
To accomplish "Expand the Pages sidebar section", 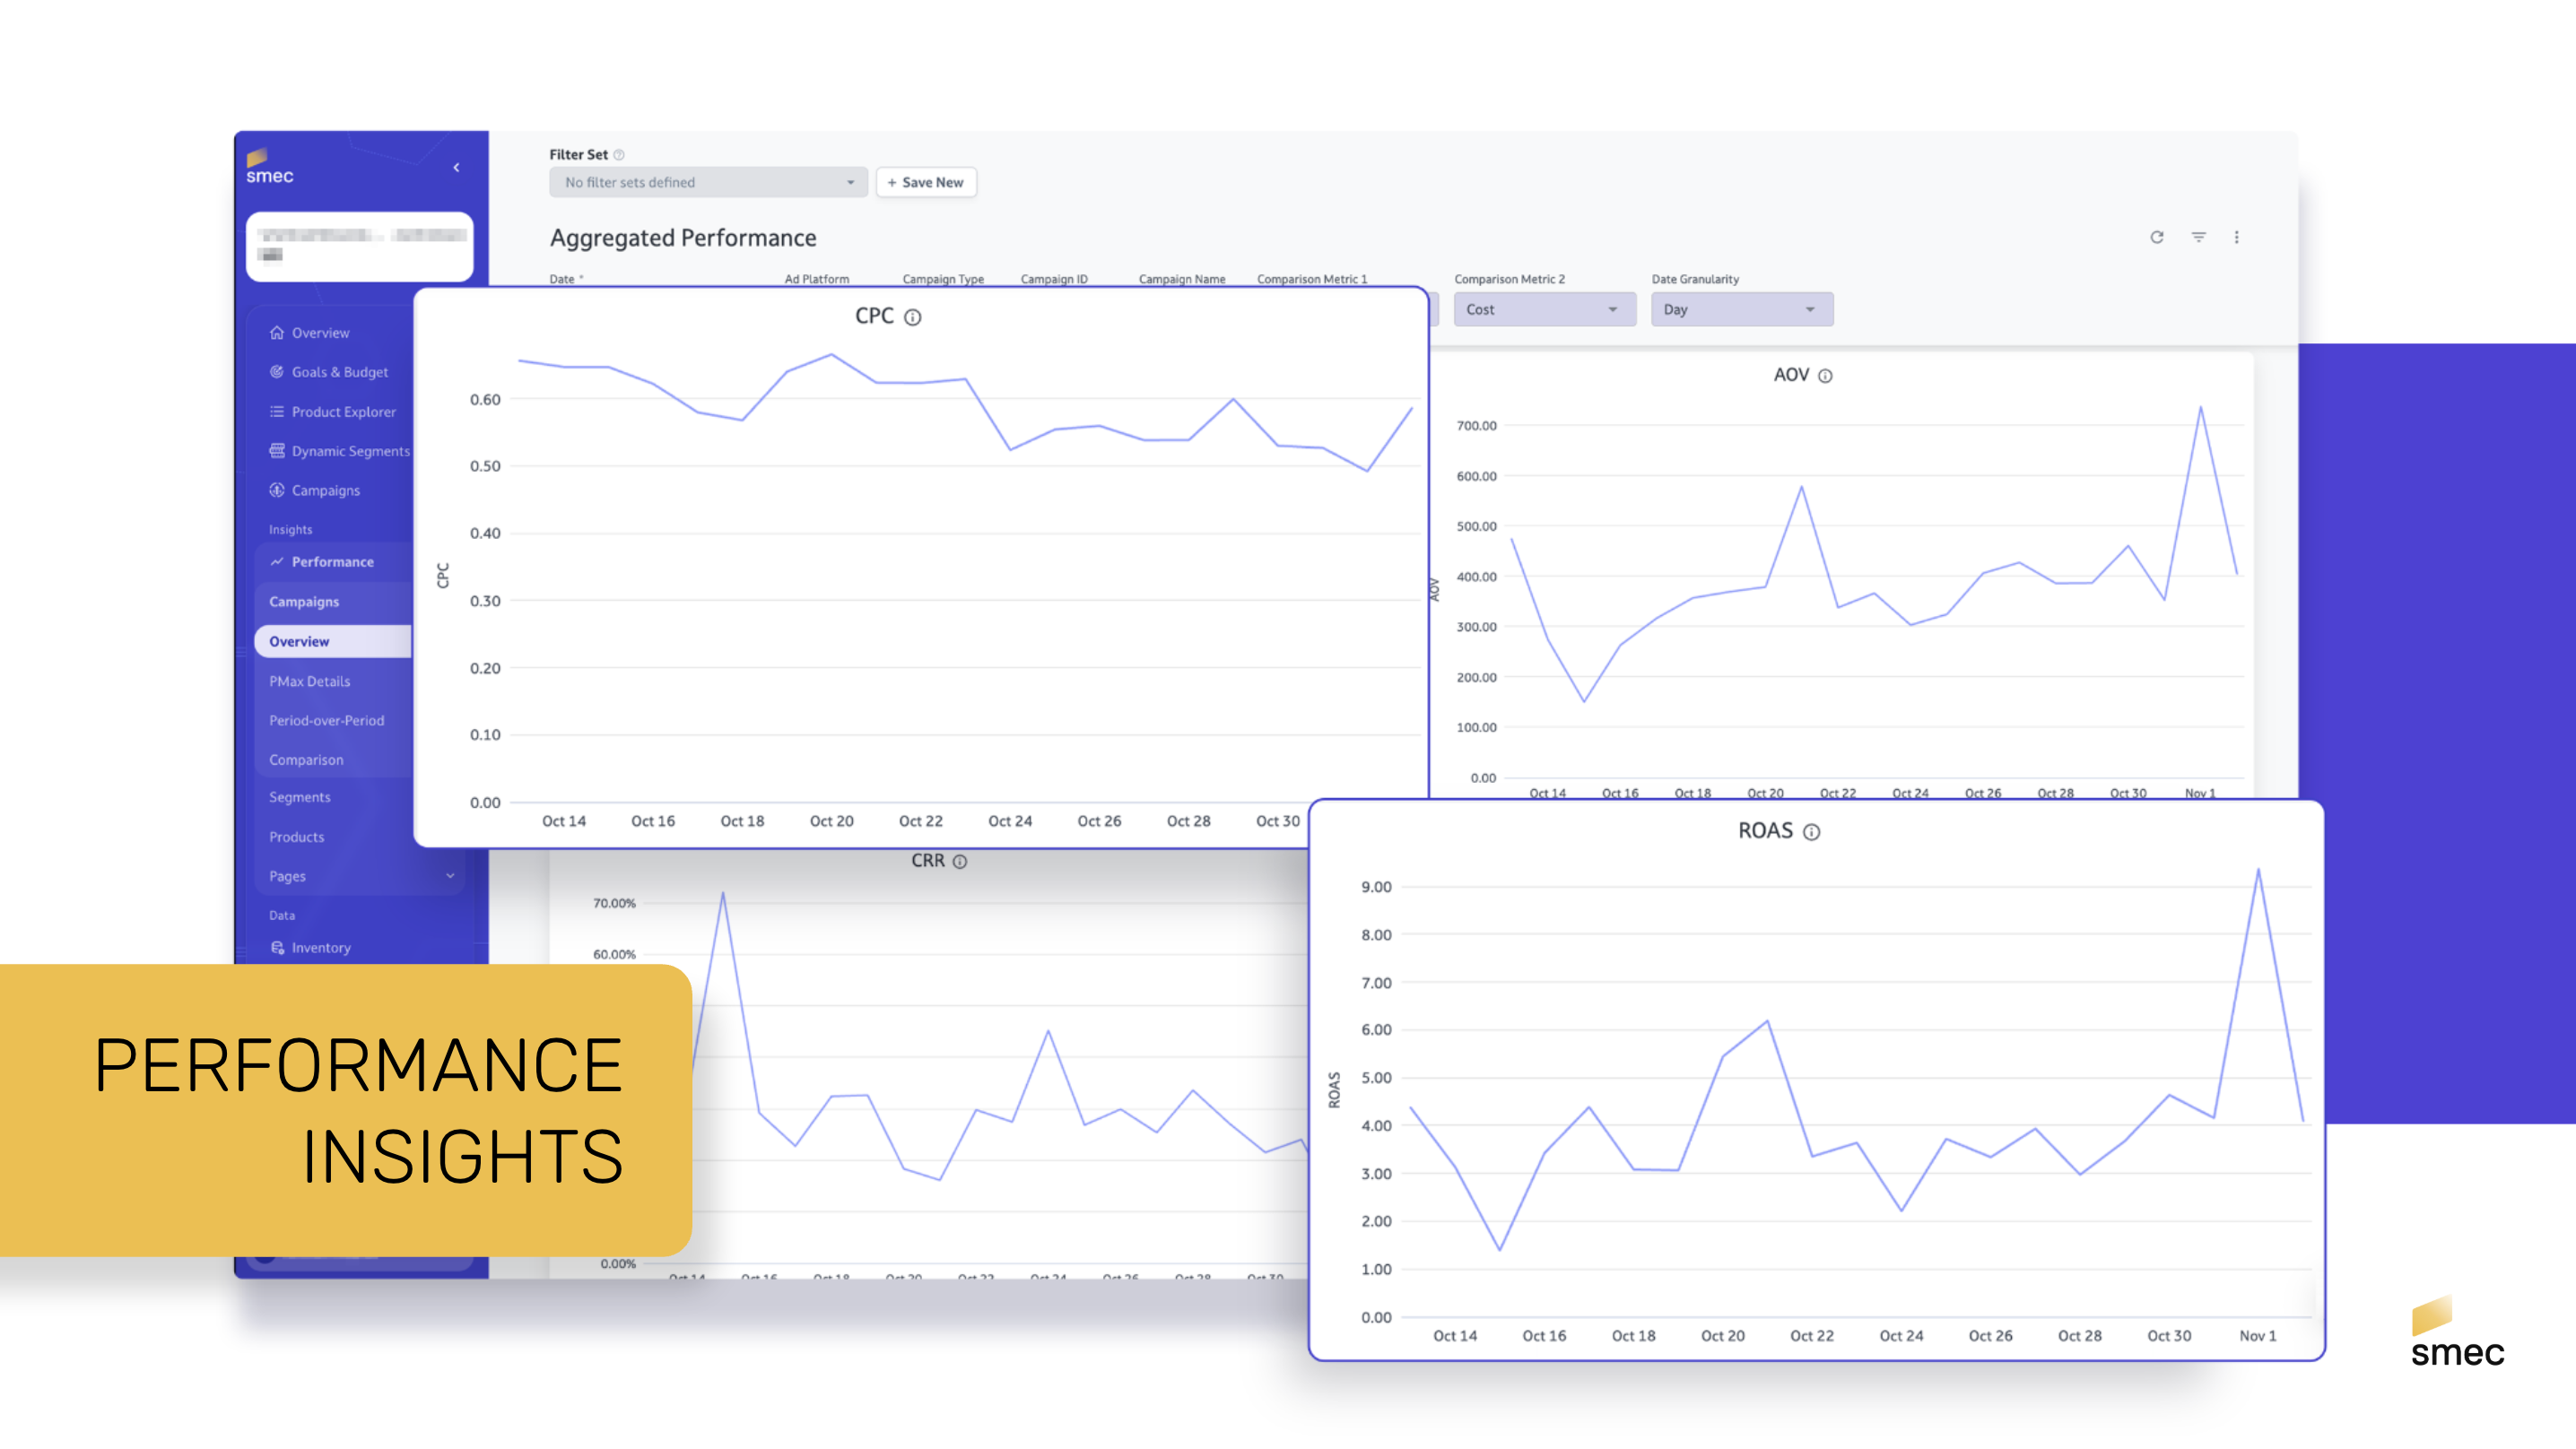I will (449, 876).
